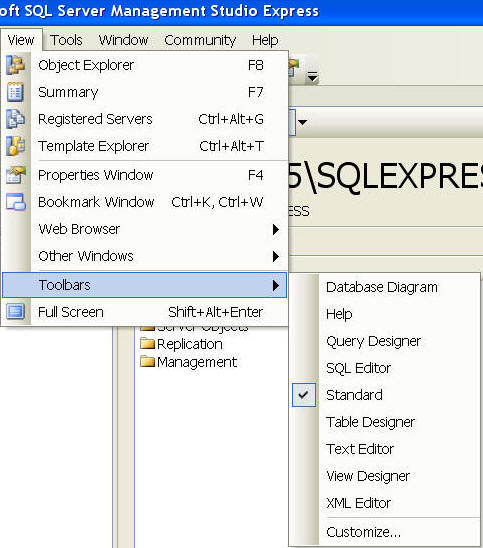The height and width of the screenshot is (548, 483).
Task: Click the Template Explorer icon
Action: [x=15, y=146]
